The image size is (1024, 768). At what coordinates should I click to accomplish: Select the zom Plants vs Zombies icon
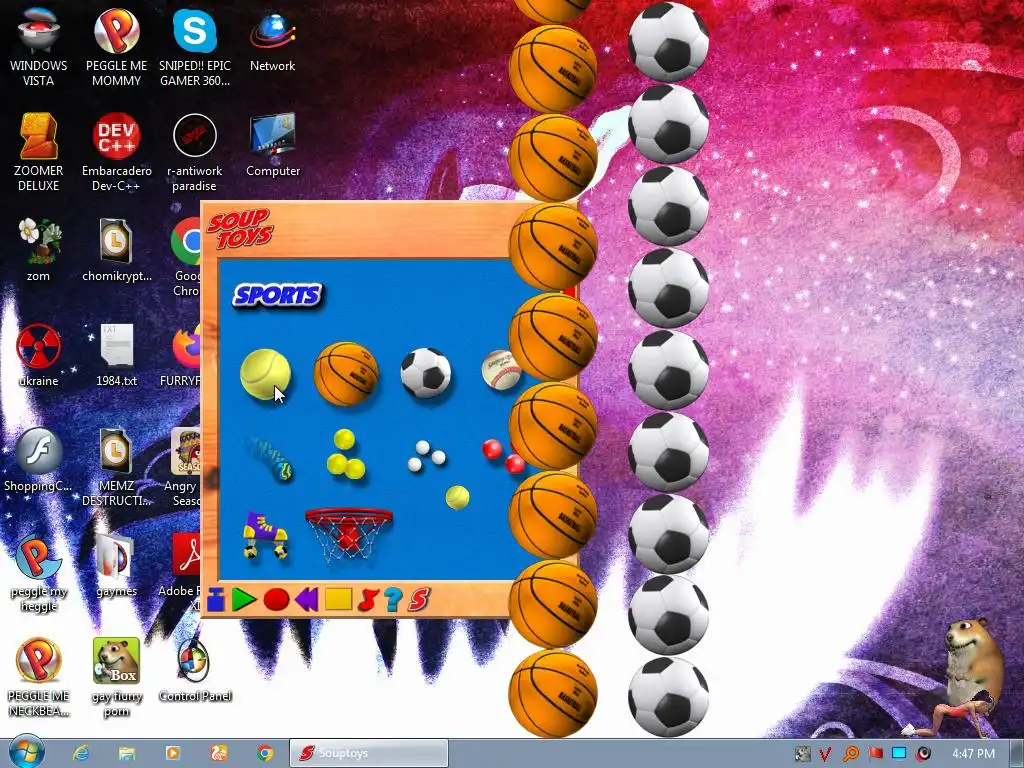pyautogui.click(x=39, y=251)
